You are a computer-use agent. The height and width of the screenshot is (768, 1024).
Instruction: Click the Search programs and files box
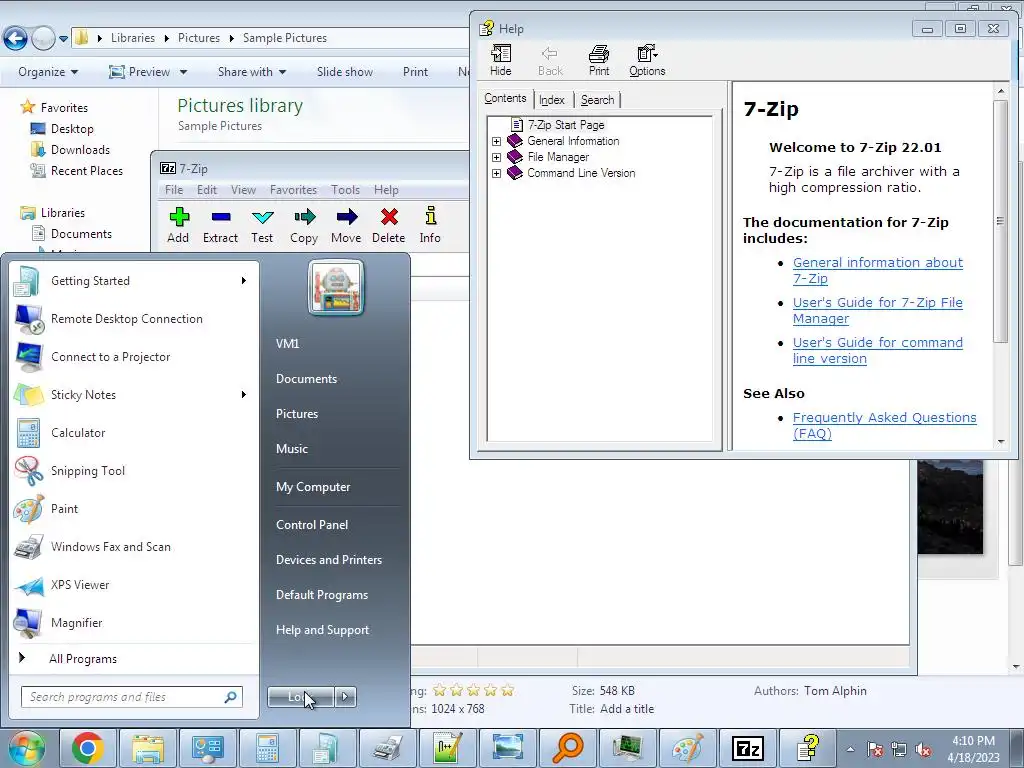(131, 697)
